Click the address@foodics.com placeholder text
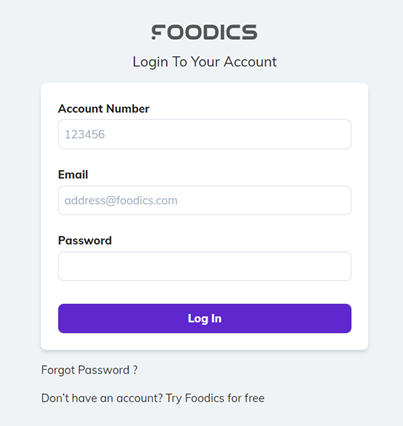Screen dimensions: 403x426 [x=121, y=200]
